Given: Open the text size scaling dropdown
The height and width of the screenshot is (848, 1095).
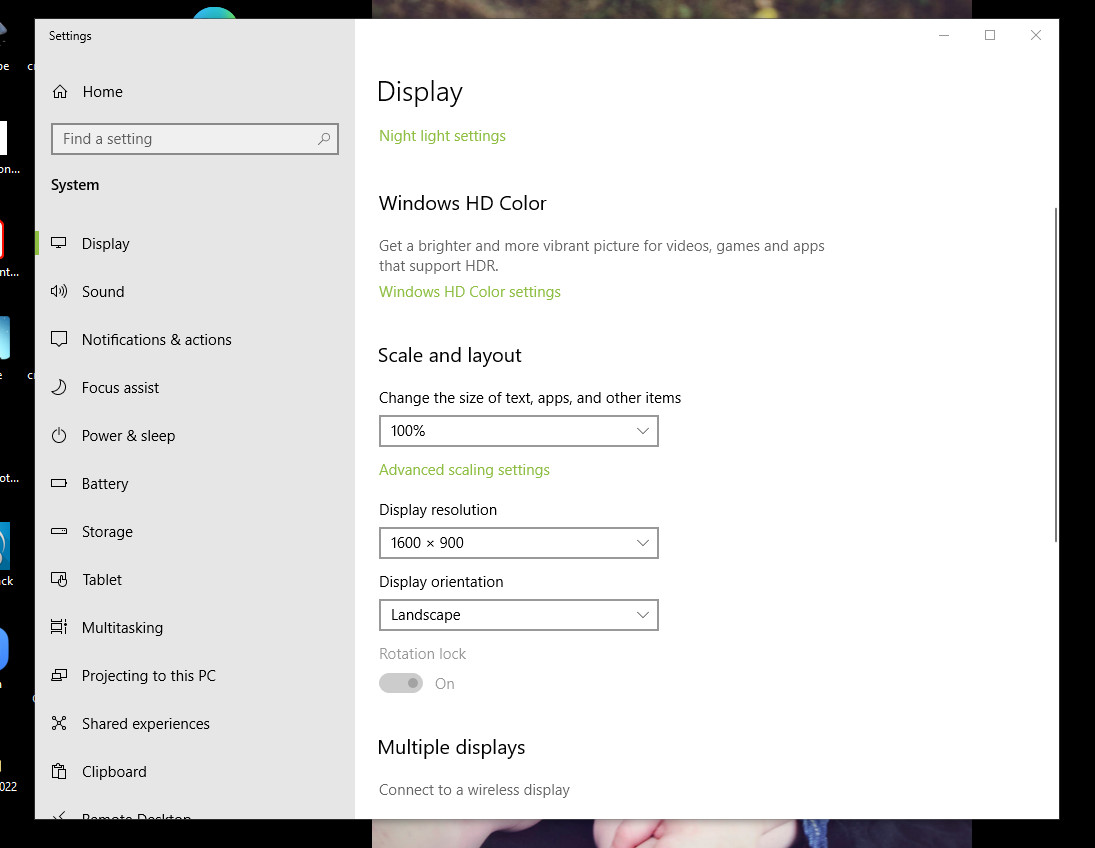Looking at the screenshot, I should [x=518, y=431].
